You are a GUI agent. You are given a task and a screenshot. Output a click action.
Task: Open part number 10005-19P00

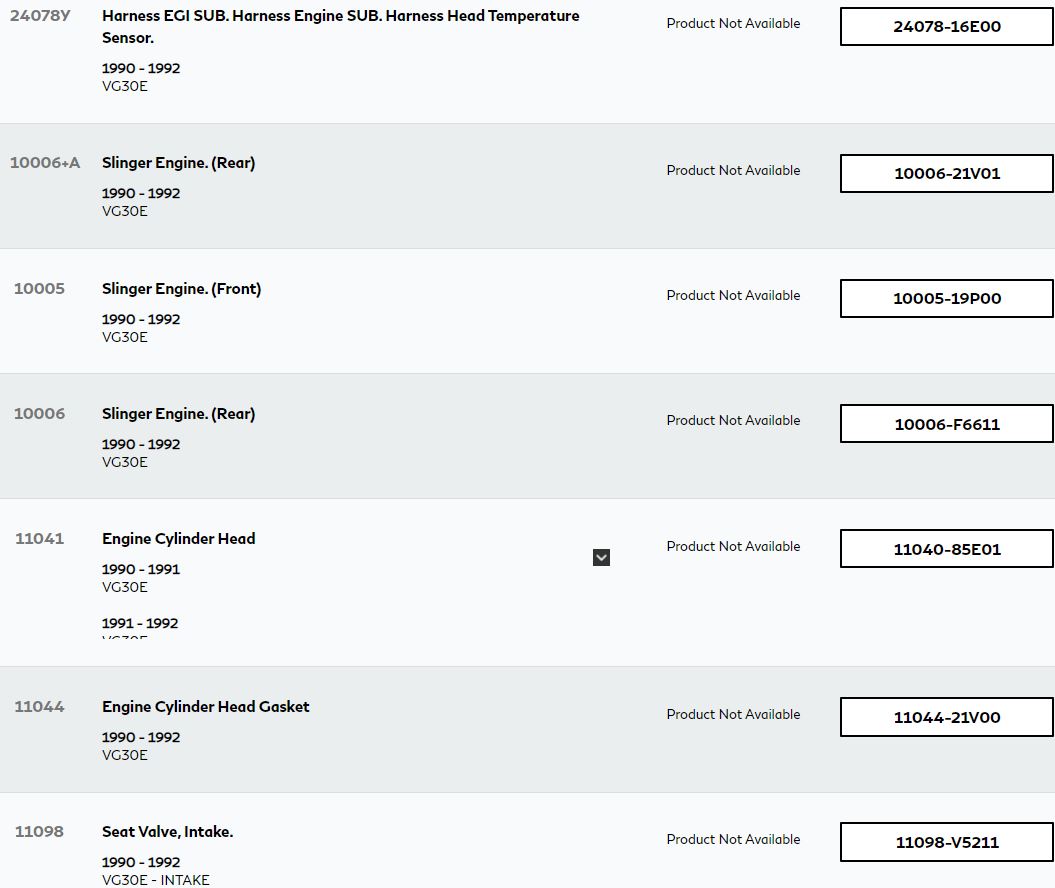pos(946,298)
